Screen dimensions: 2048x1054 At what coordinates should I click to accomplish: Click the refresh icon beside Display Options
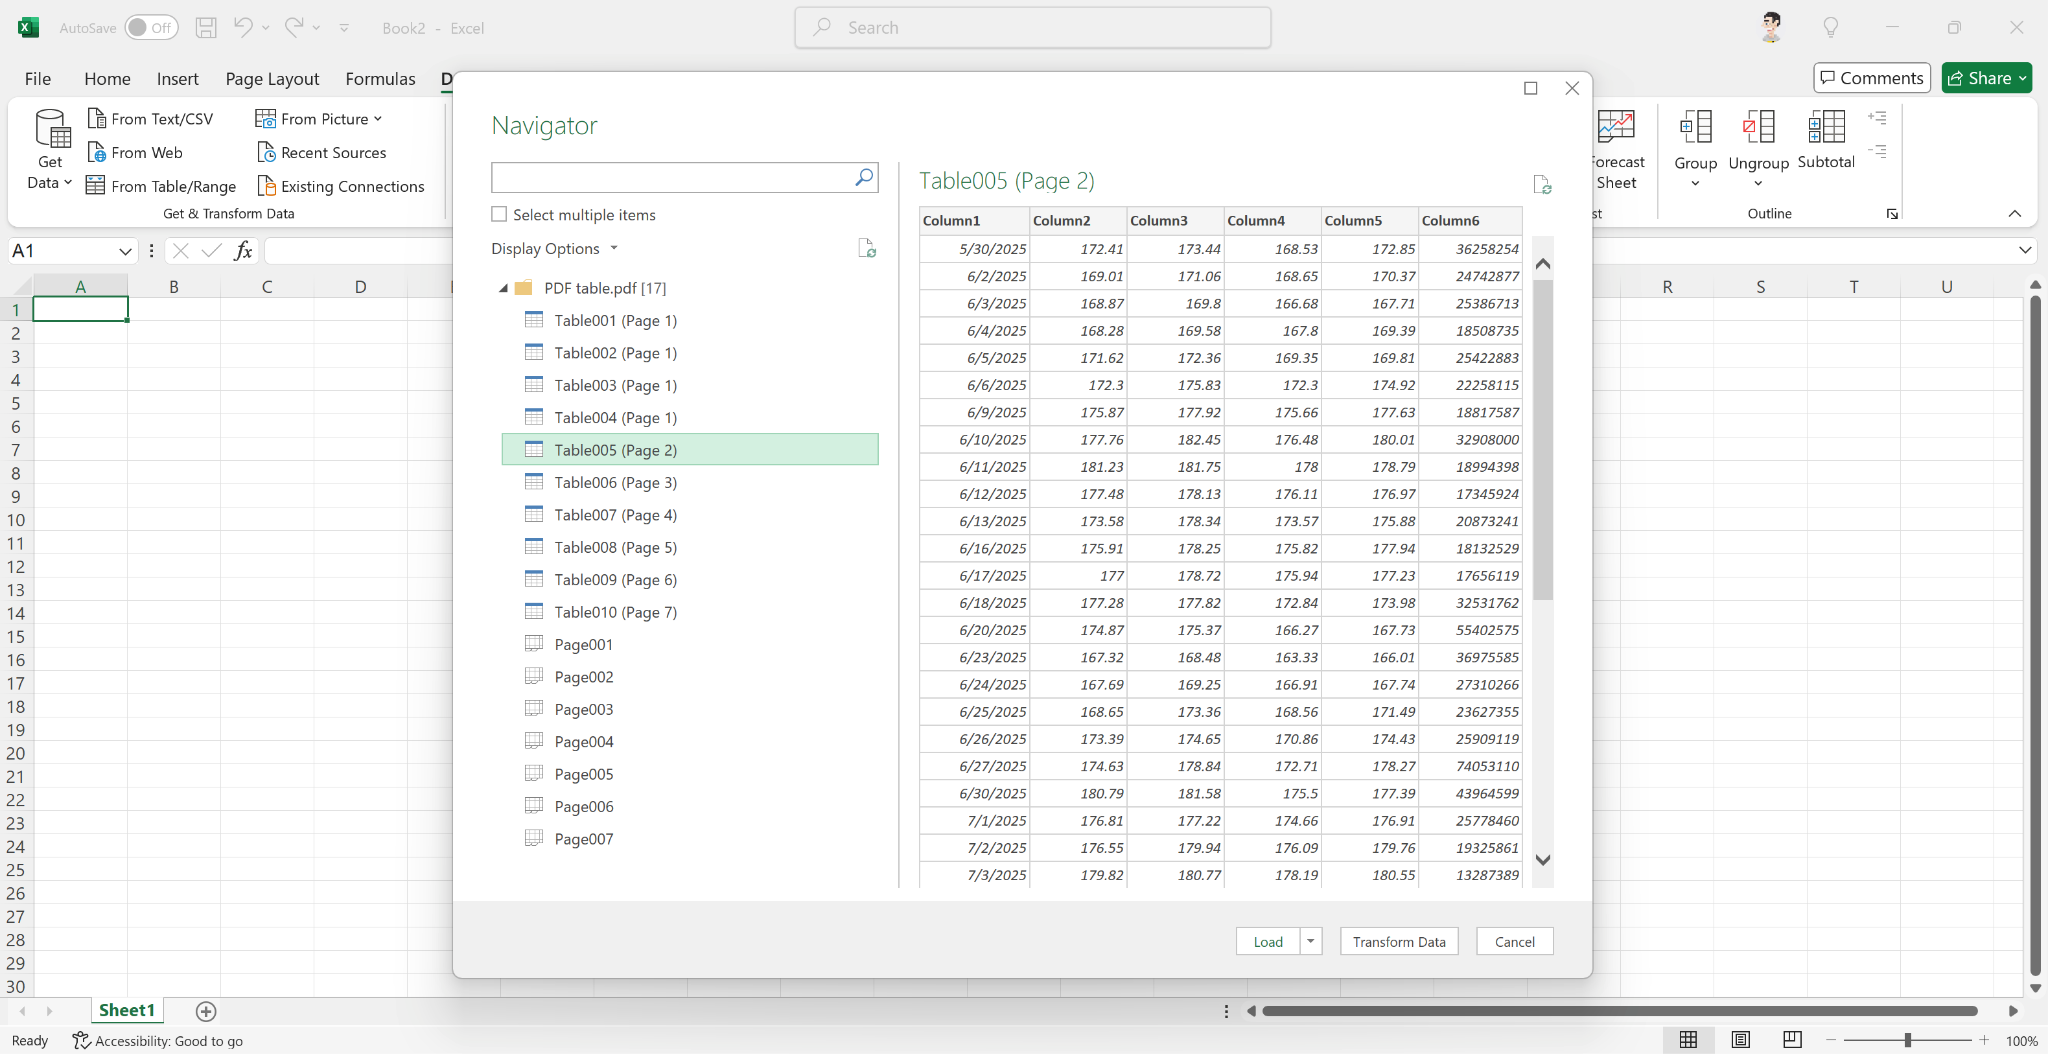pyautogui.click(x=867, y=248)
